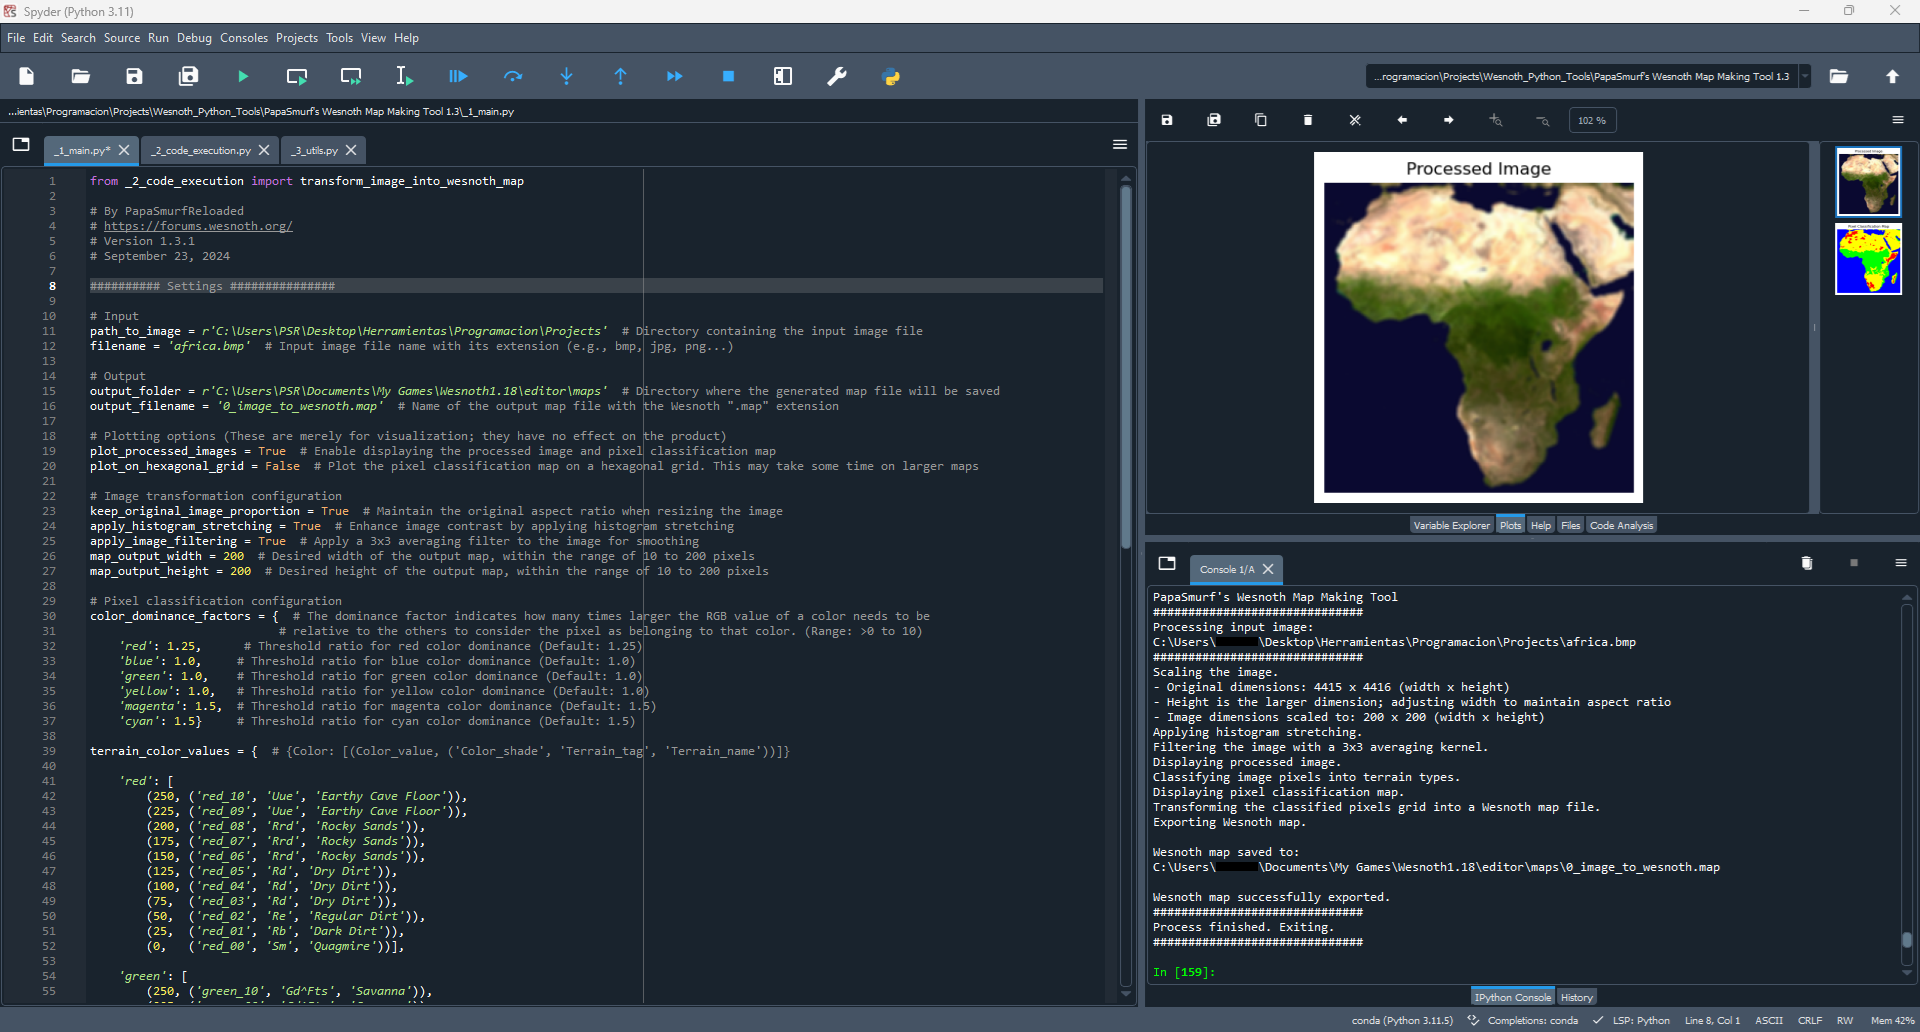Viewport: 1920px width, 1032px height.
Task: Select the Processed Image plot thumbnail
Action: [1868, 182]
